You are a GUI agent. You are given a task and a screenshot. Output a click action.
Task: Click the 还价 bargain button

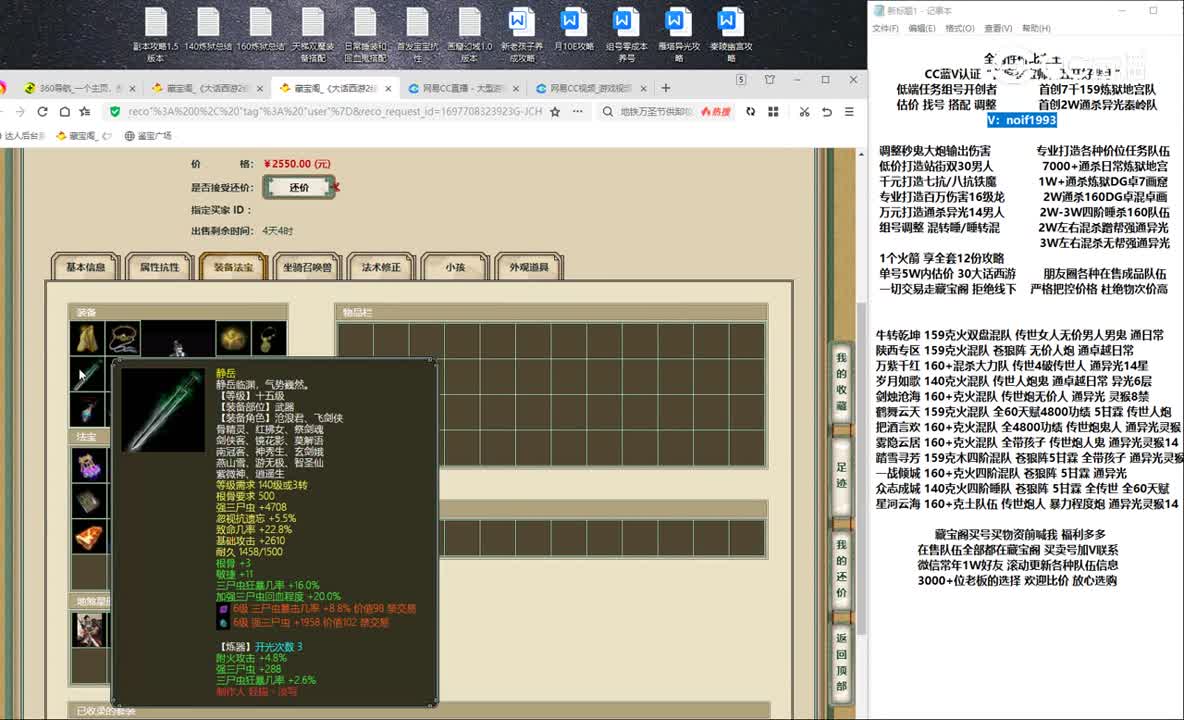pyautogui.click(x=299, y=187)
